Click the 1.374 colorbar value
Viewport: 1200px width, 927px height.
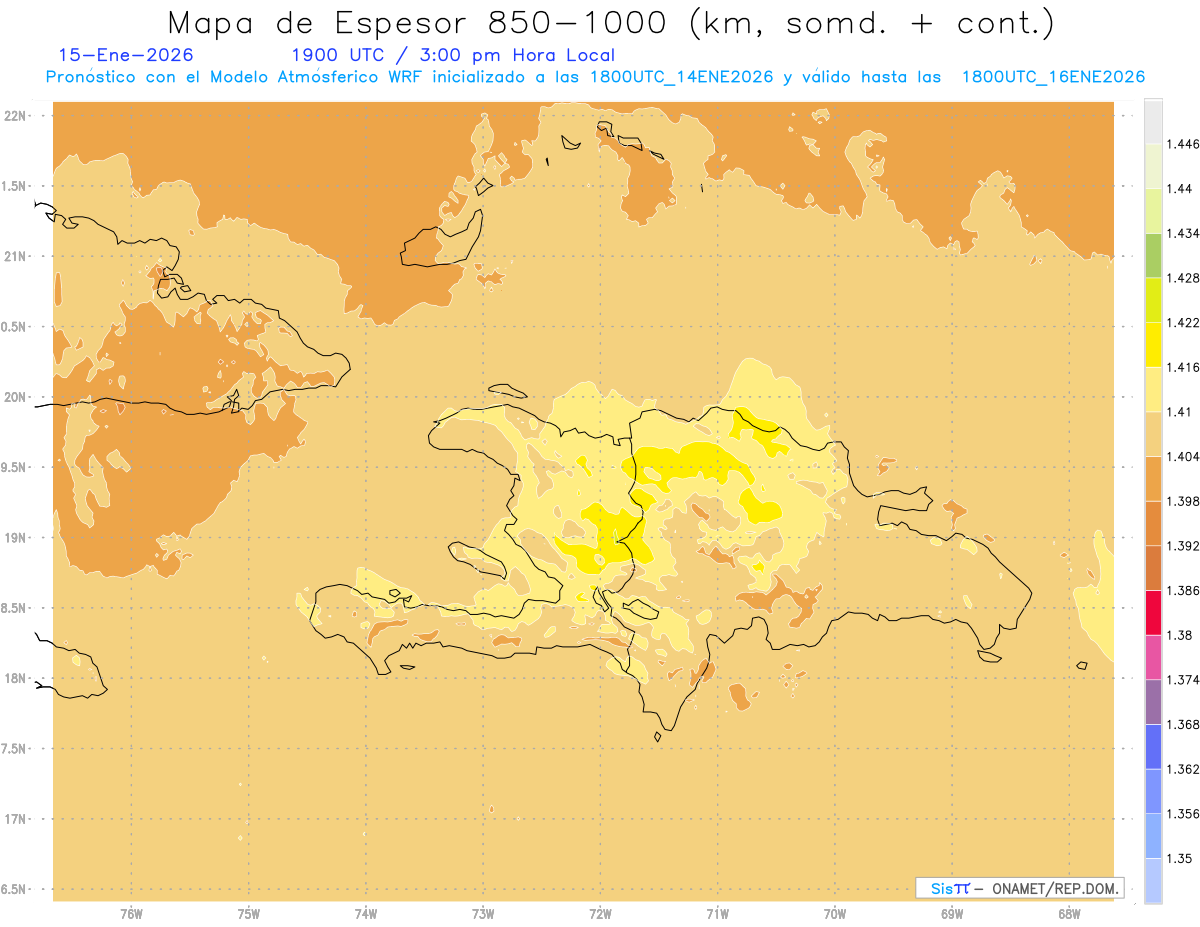point(1183,680)
